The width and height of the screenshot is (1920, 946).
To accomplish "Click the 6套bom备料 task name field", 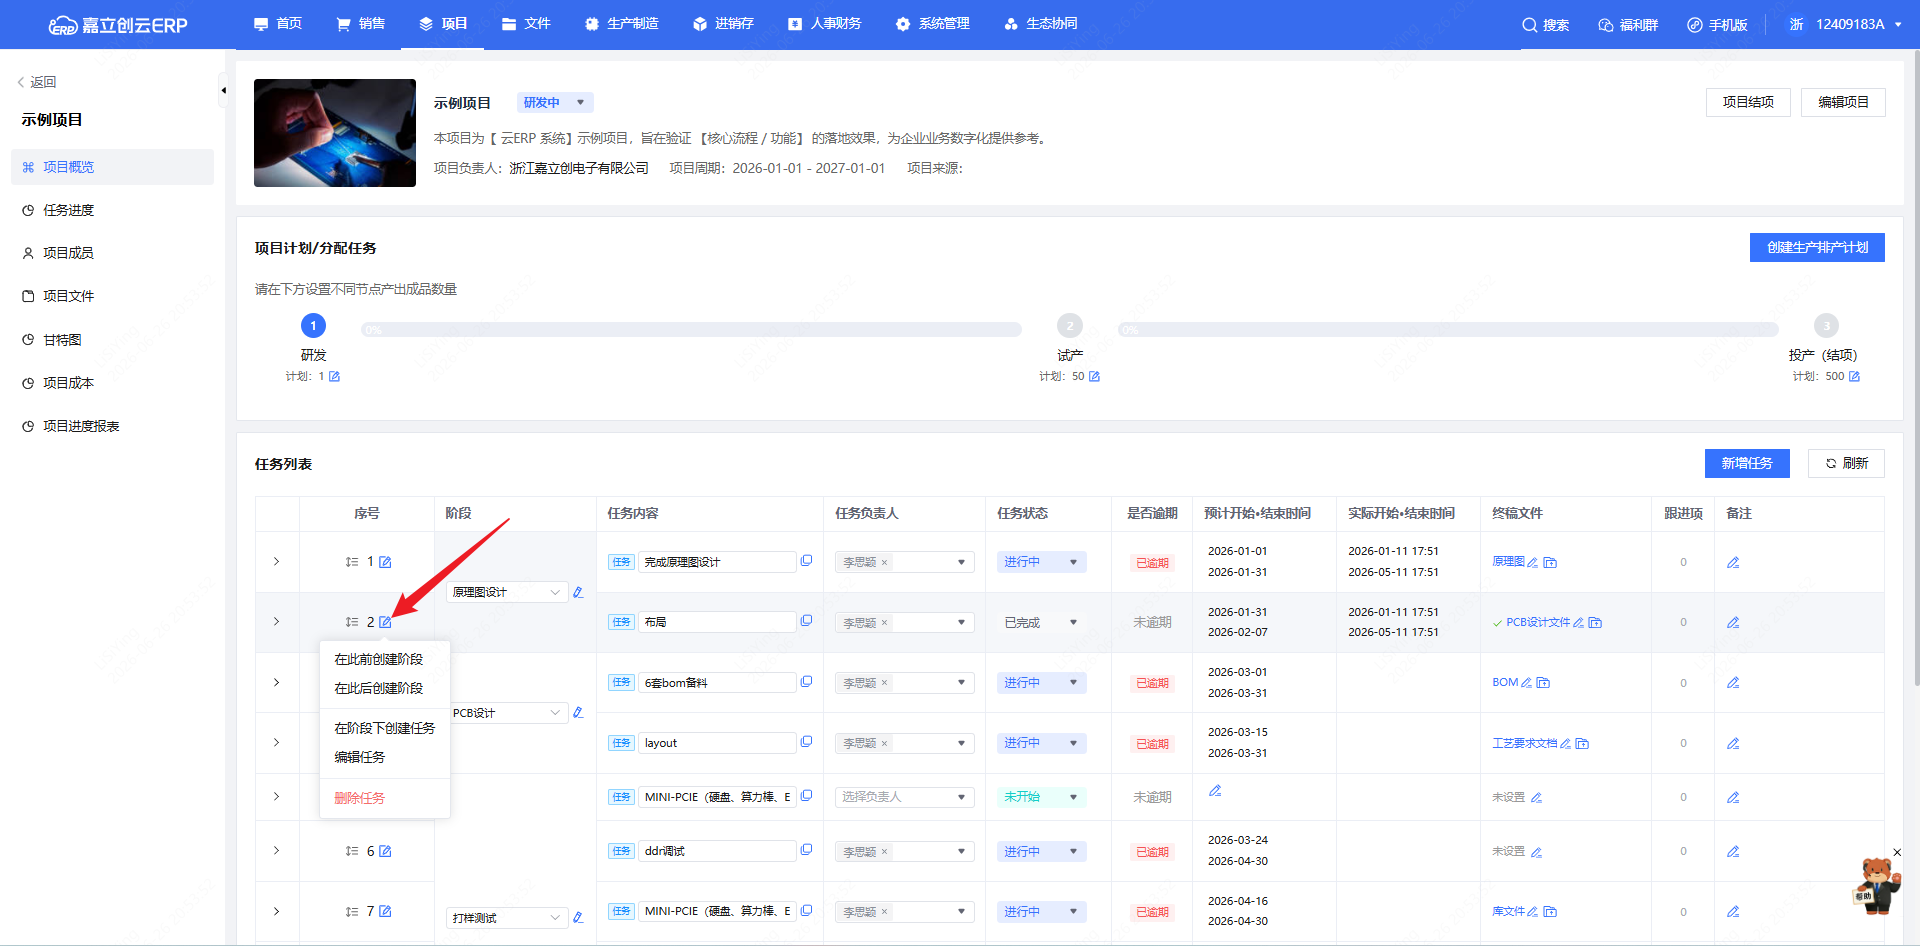I will pos(716,683).
